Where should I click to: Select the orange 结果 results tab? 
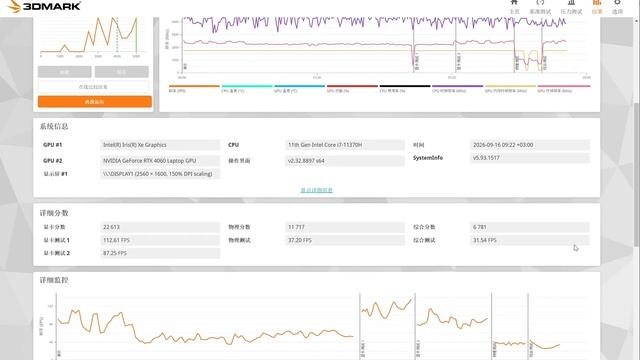tap(597, 7)
